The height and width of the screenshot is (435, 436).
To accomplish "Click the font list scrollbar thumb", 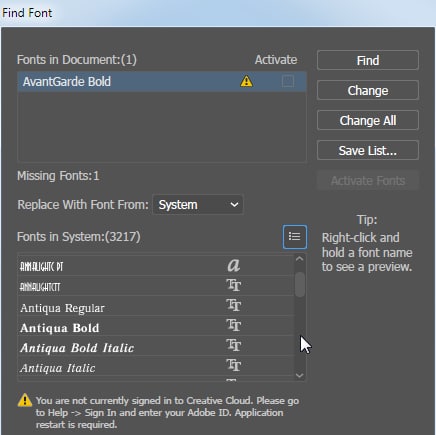I will pos(300,284).
